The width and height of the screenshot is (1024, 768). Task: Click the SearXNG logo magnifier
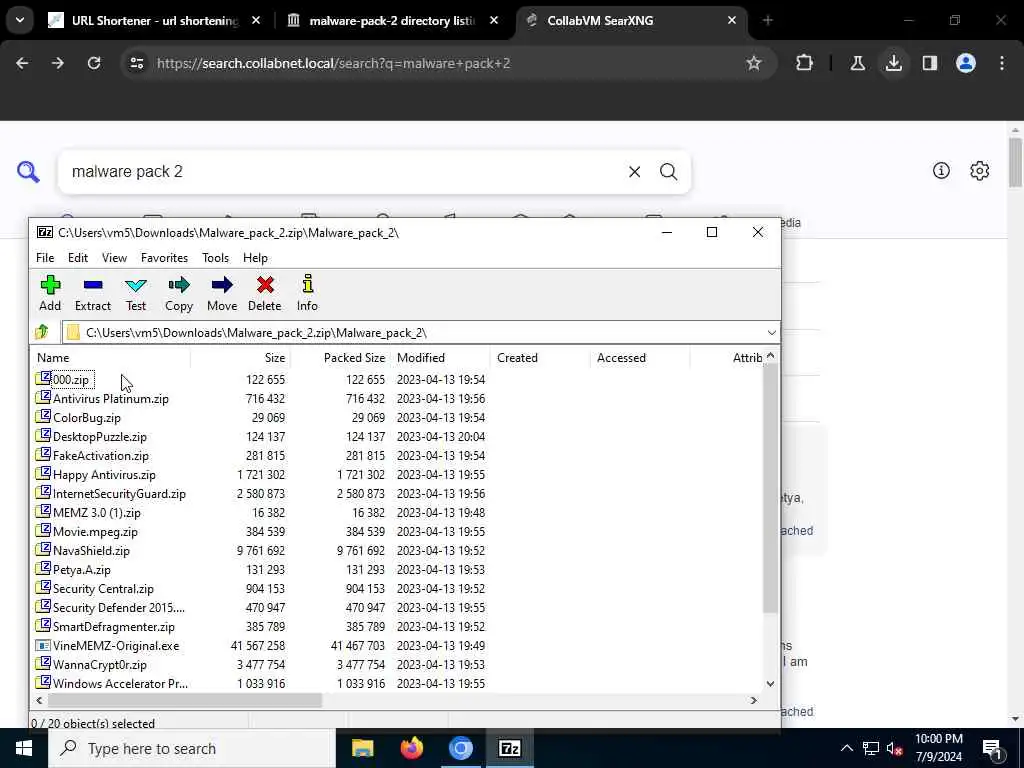(28, 172)
